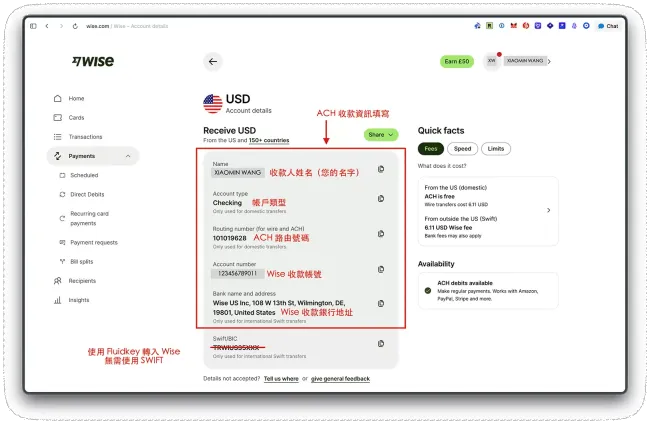650x424 pixels.
Task: Open Cards in the sidebar
Action: click(x=76, y=118)
